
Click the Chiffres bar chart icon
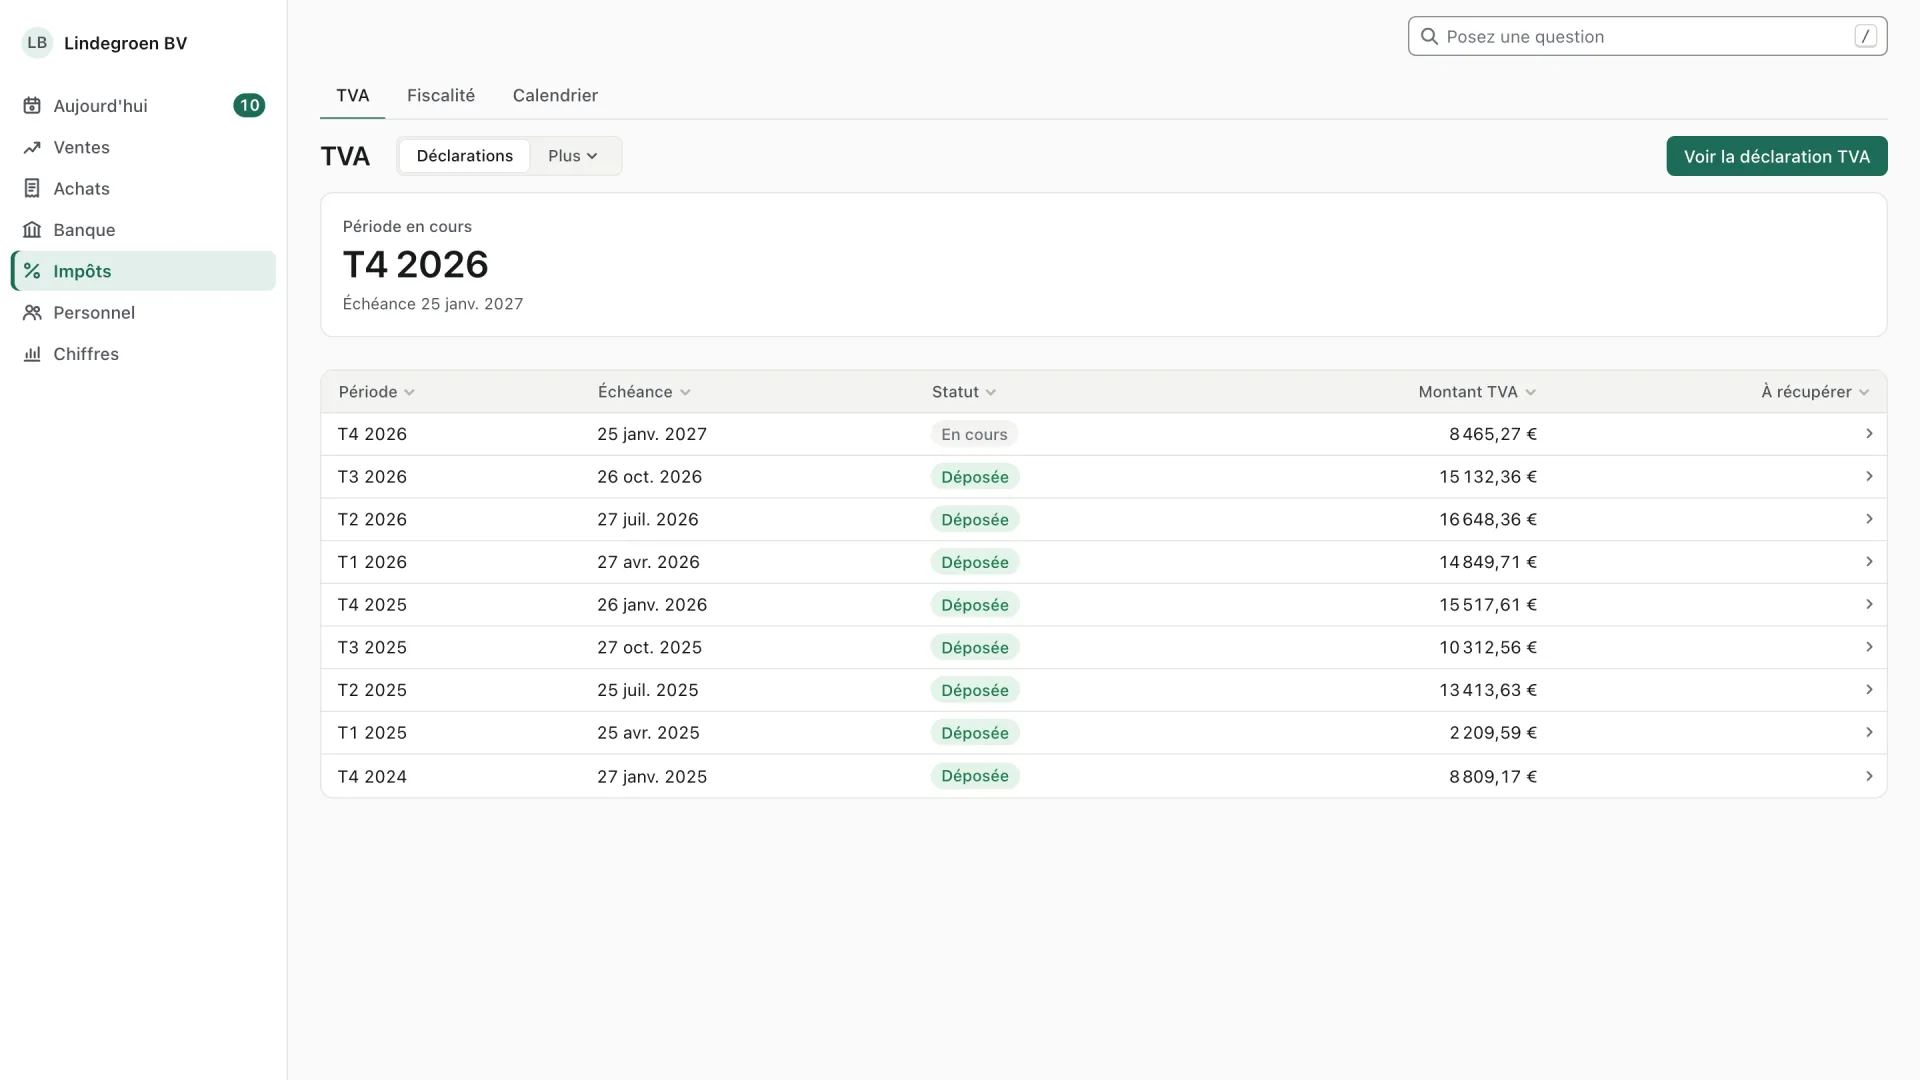pyautogui.click(x=32, y=354)
